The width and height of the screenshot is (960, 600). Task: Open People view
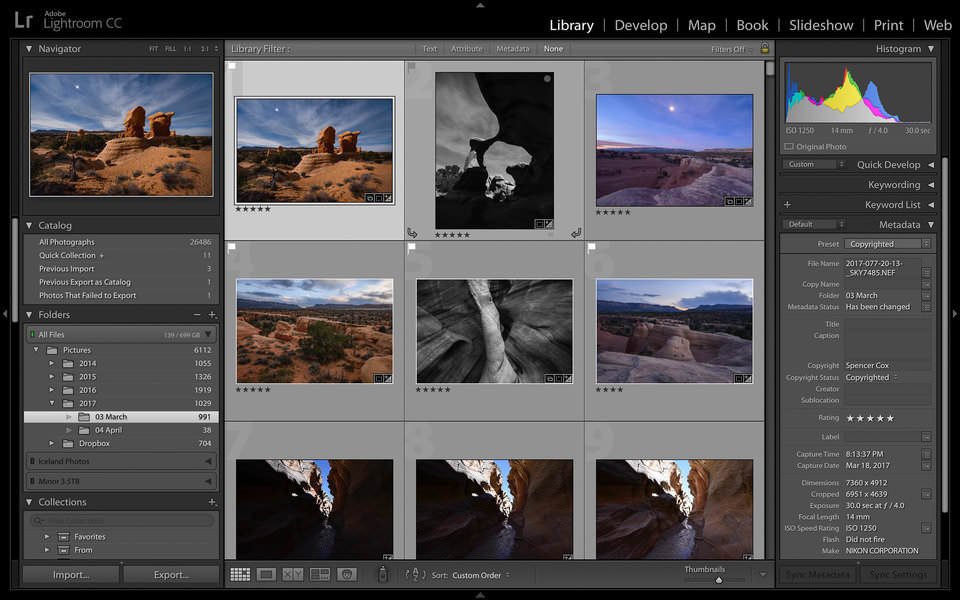[x=347, y=574]
